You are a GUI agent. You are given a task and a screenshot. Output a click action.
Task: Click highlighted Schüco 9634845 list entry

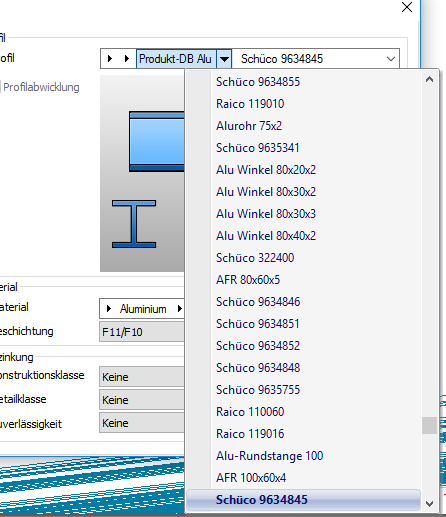[x=303, y=500]
